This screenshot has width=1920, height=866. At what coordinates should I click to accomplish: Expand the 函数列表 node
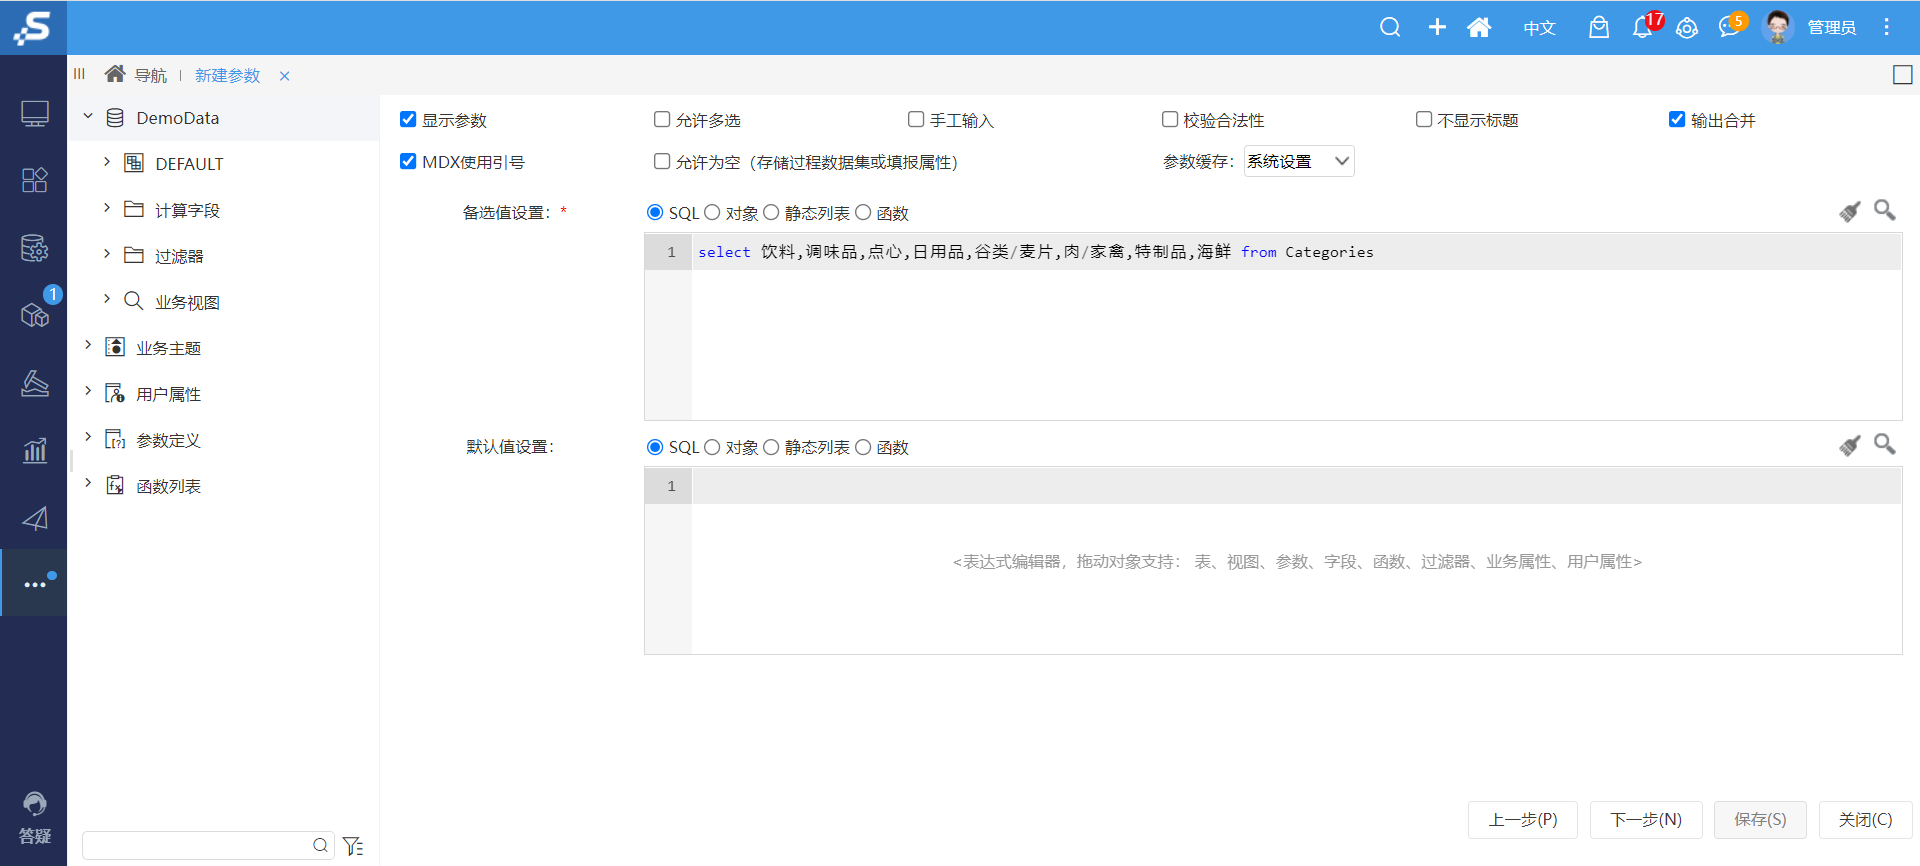pyautogui.click(x=88, y=483)
